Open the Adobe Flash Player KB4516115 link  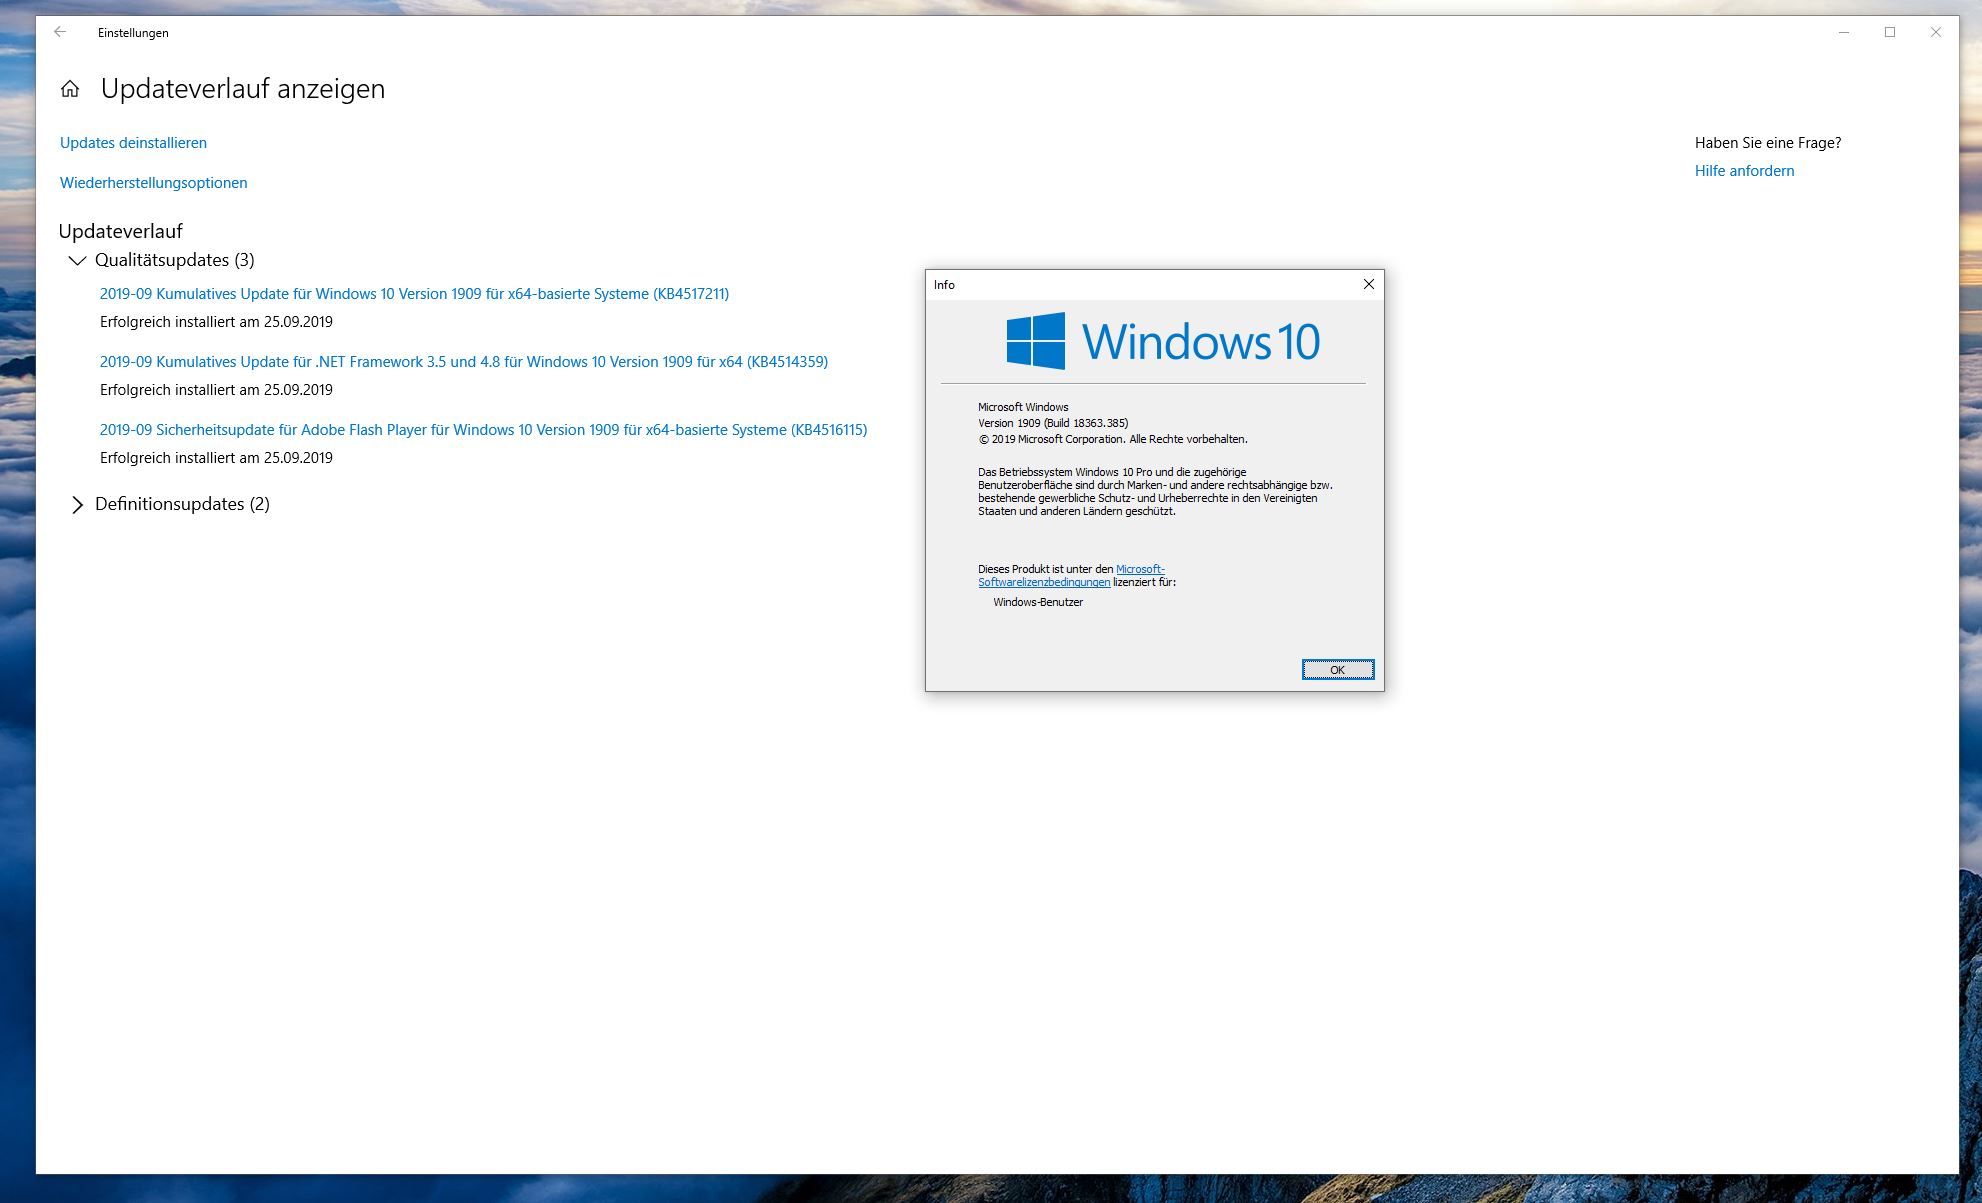[x=483, y=430]
